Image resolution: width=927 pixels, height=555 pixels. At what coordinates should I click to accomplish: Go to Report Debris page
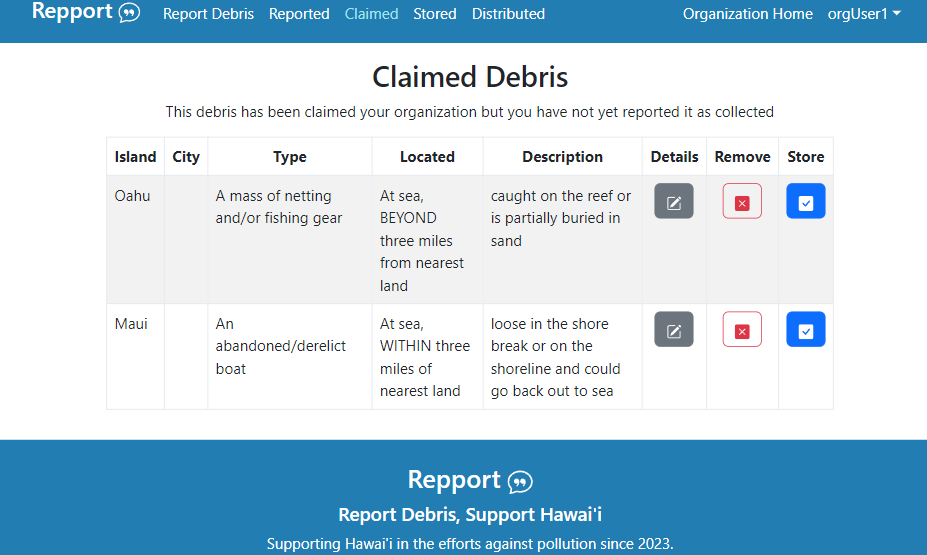208,14
